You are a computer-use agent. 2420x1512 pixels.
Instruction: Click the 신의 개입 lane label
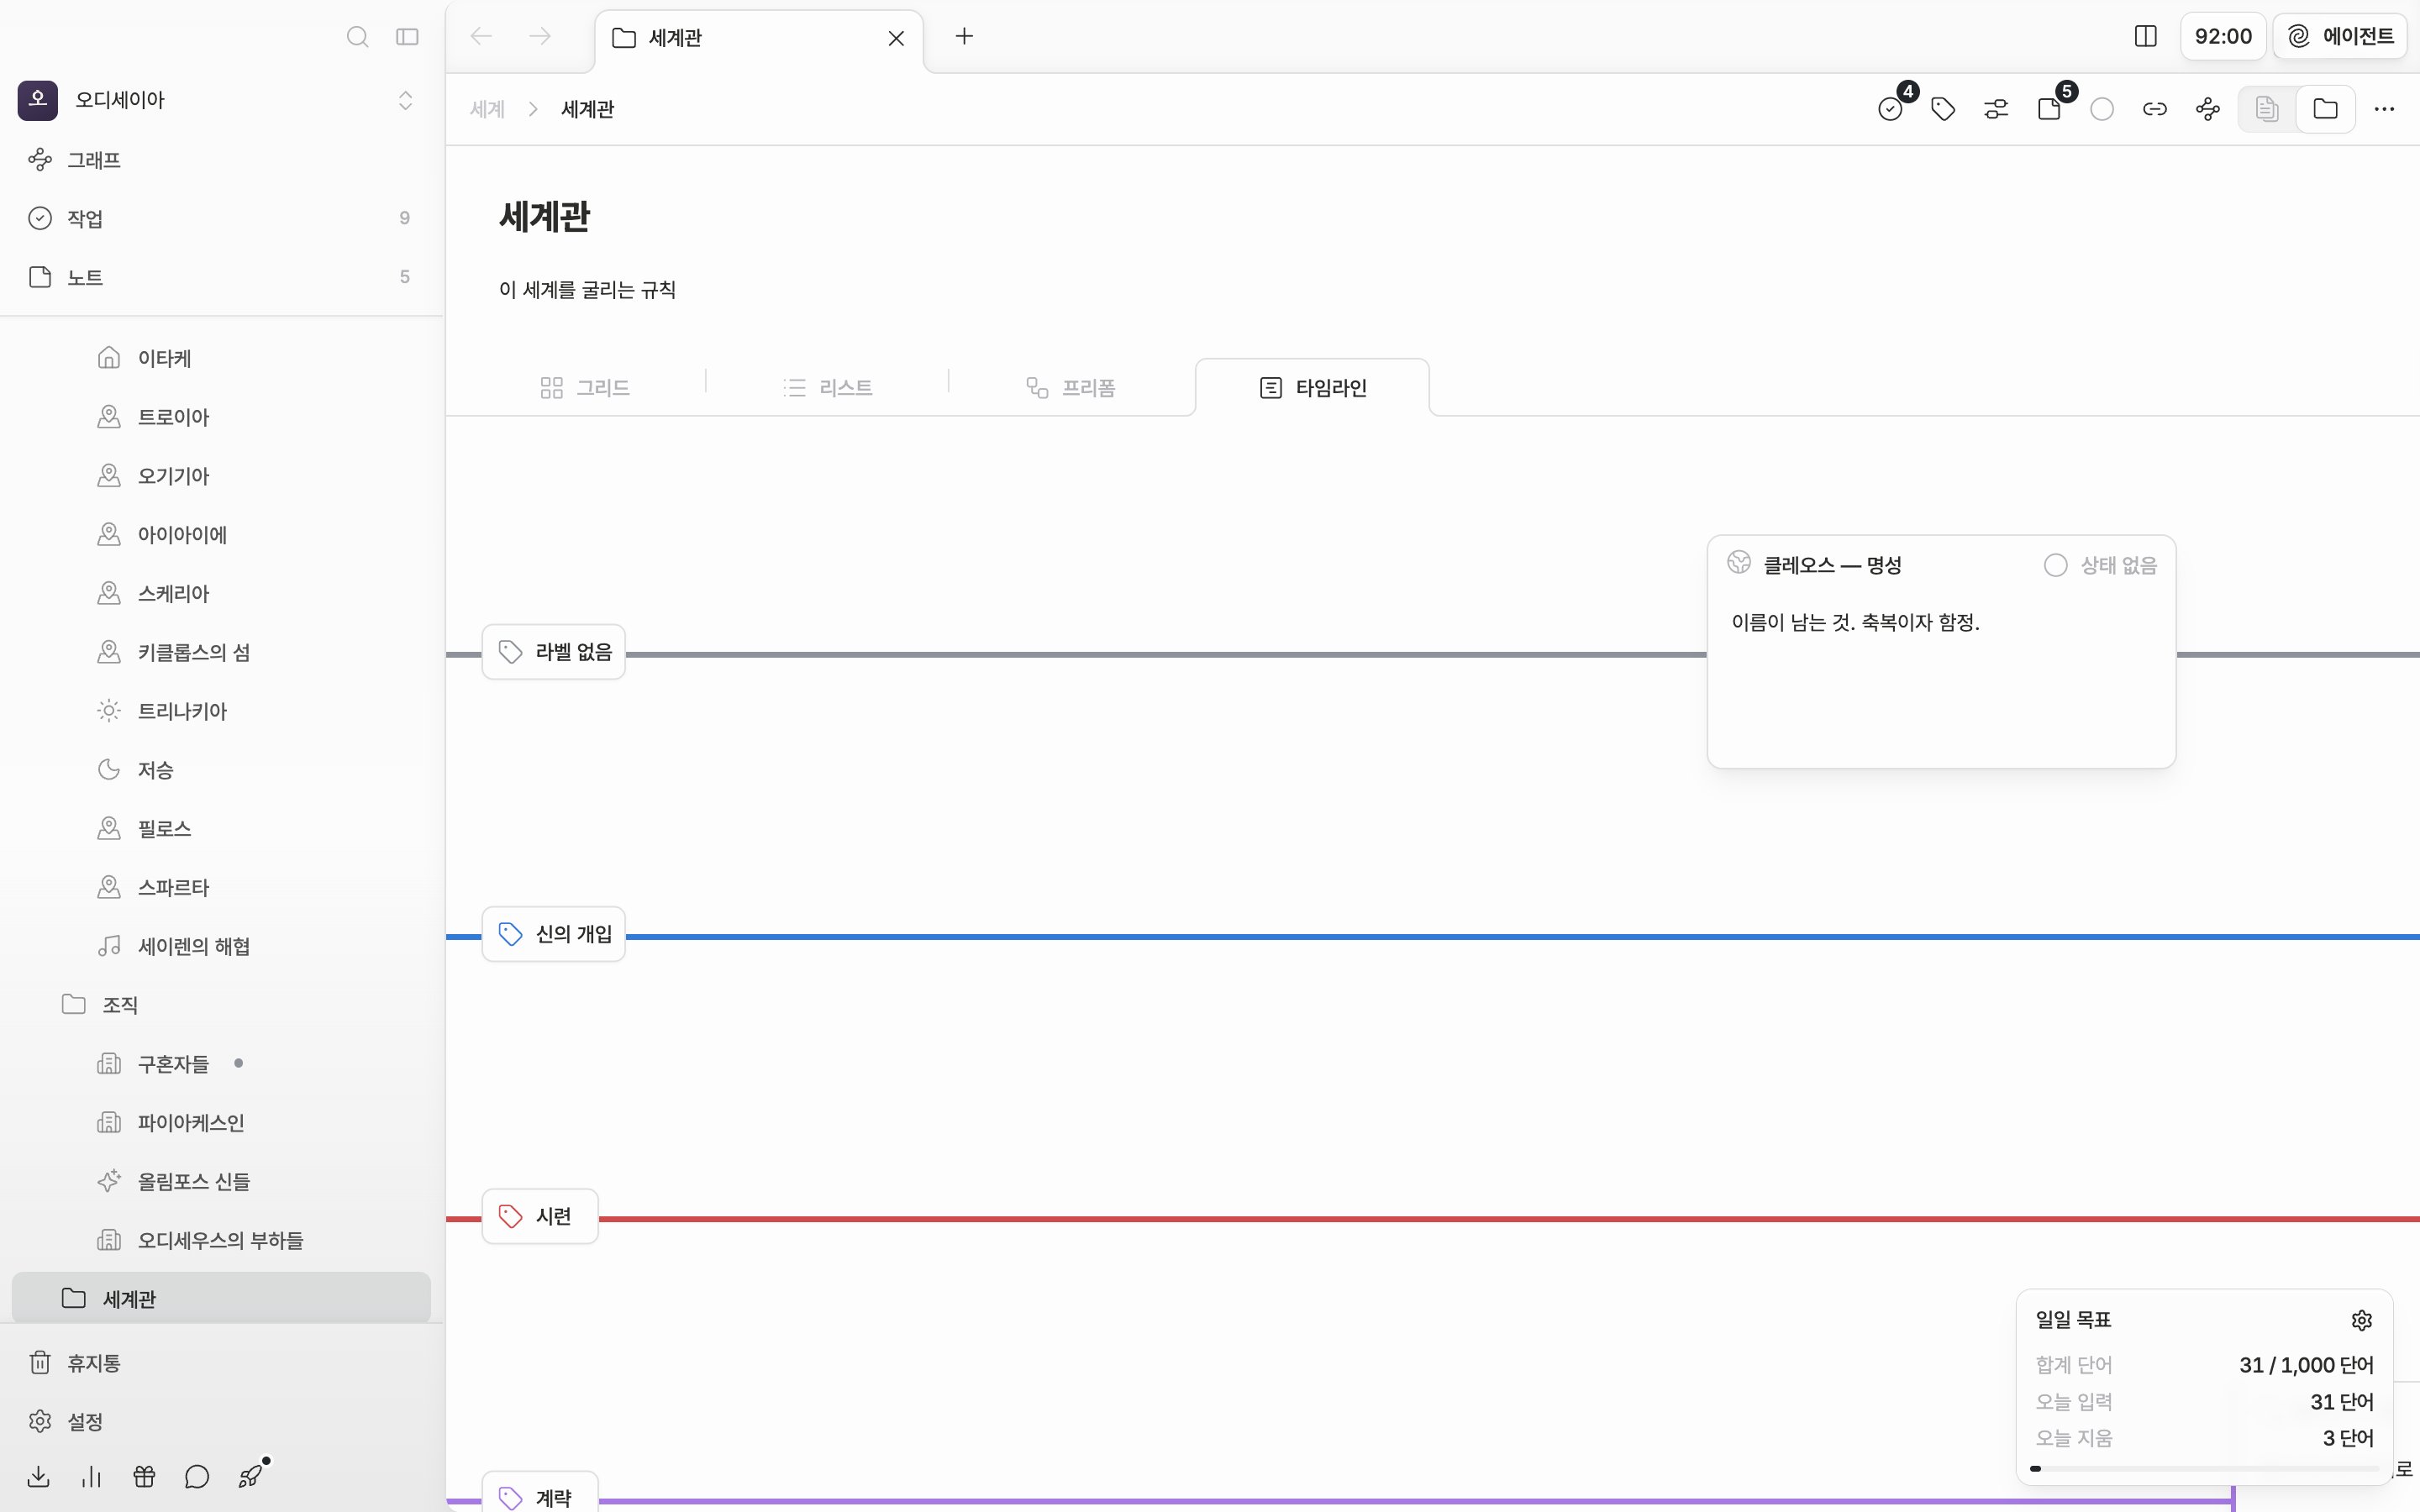(554, 934)
